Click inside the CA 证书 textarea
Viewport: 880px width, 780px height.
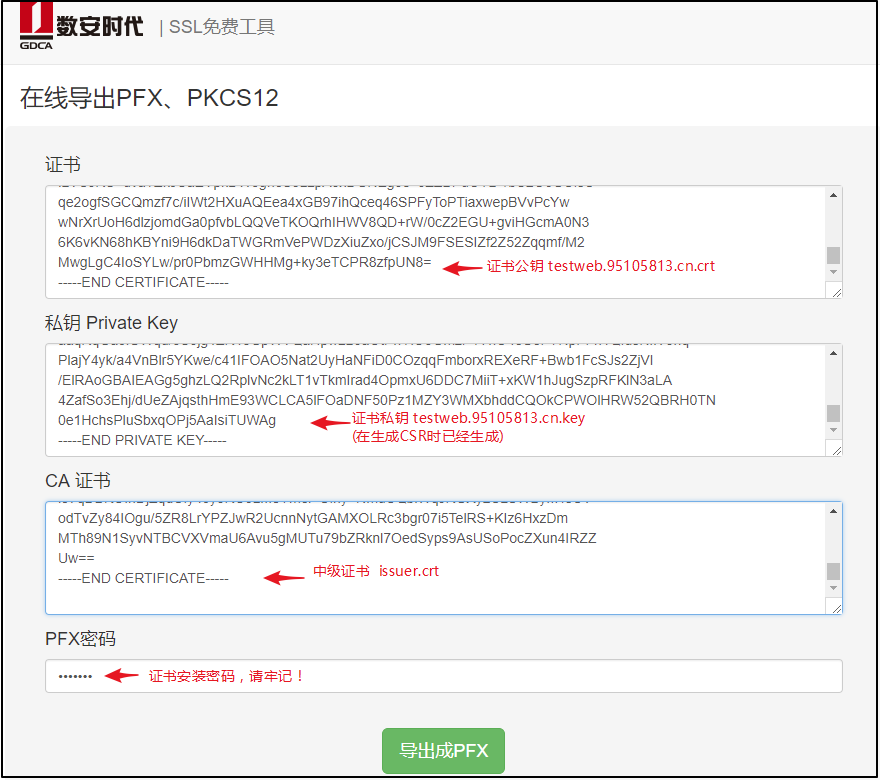435,558
